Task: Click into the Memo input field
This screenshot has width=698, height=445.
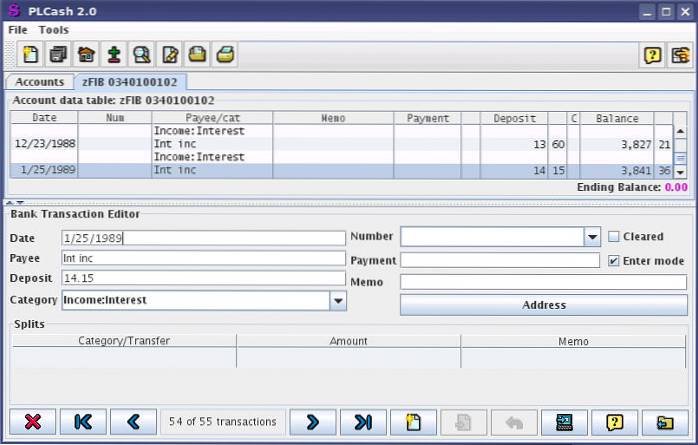Action: coord(544,282)
